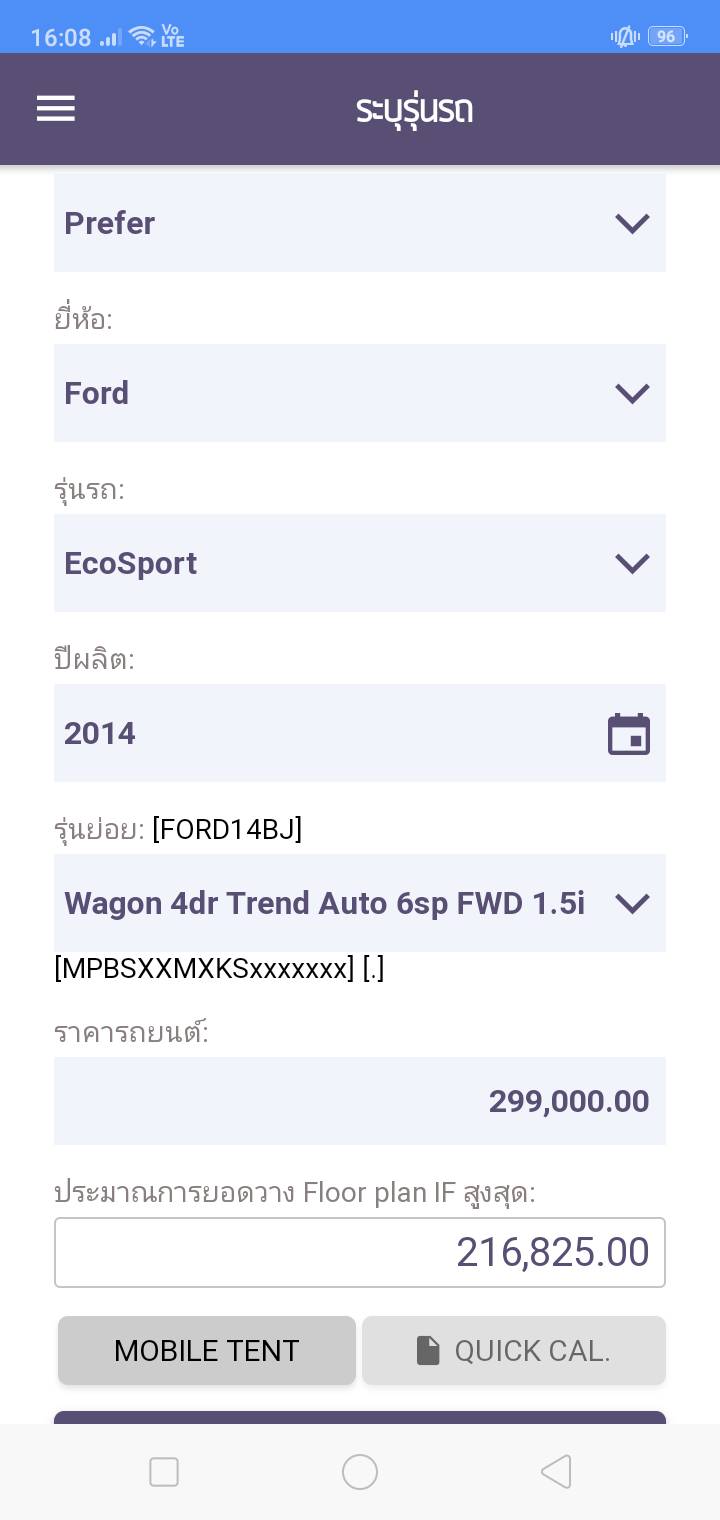This screenshot has width=720, height=1520.
Task: Click the 299,000.00 car price field
Action: point(359,1101)
